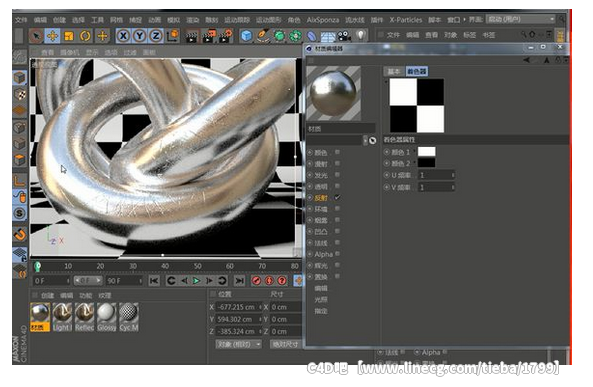This screenshot has width=593, height=387.
Task: Click Render View clapperboard icon
Action: click(192, 36)
